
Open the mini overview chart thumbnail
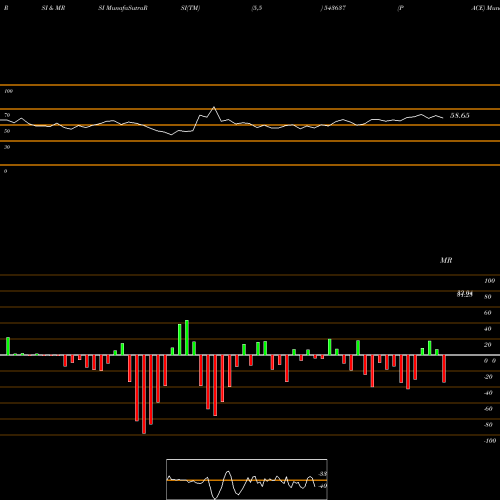tap(247, 479)
